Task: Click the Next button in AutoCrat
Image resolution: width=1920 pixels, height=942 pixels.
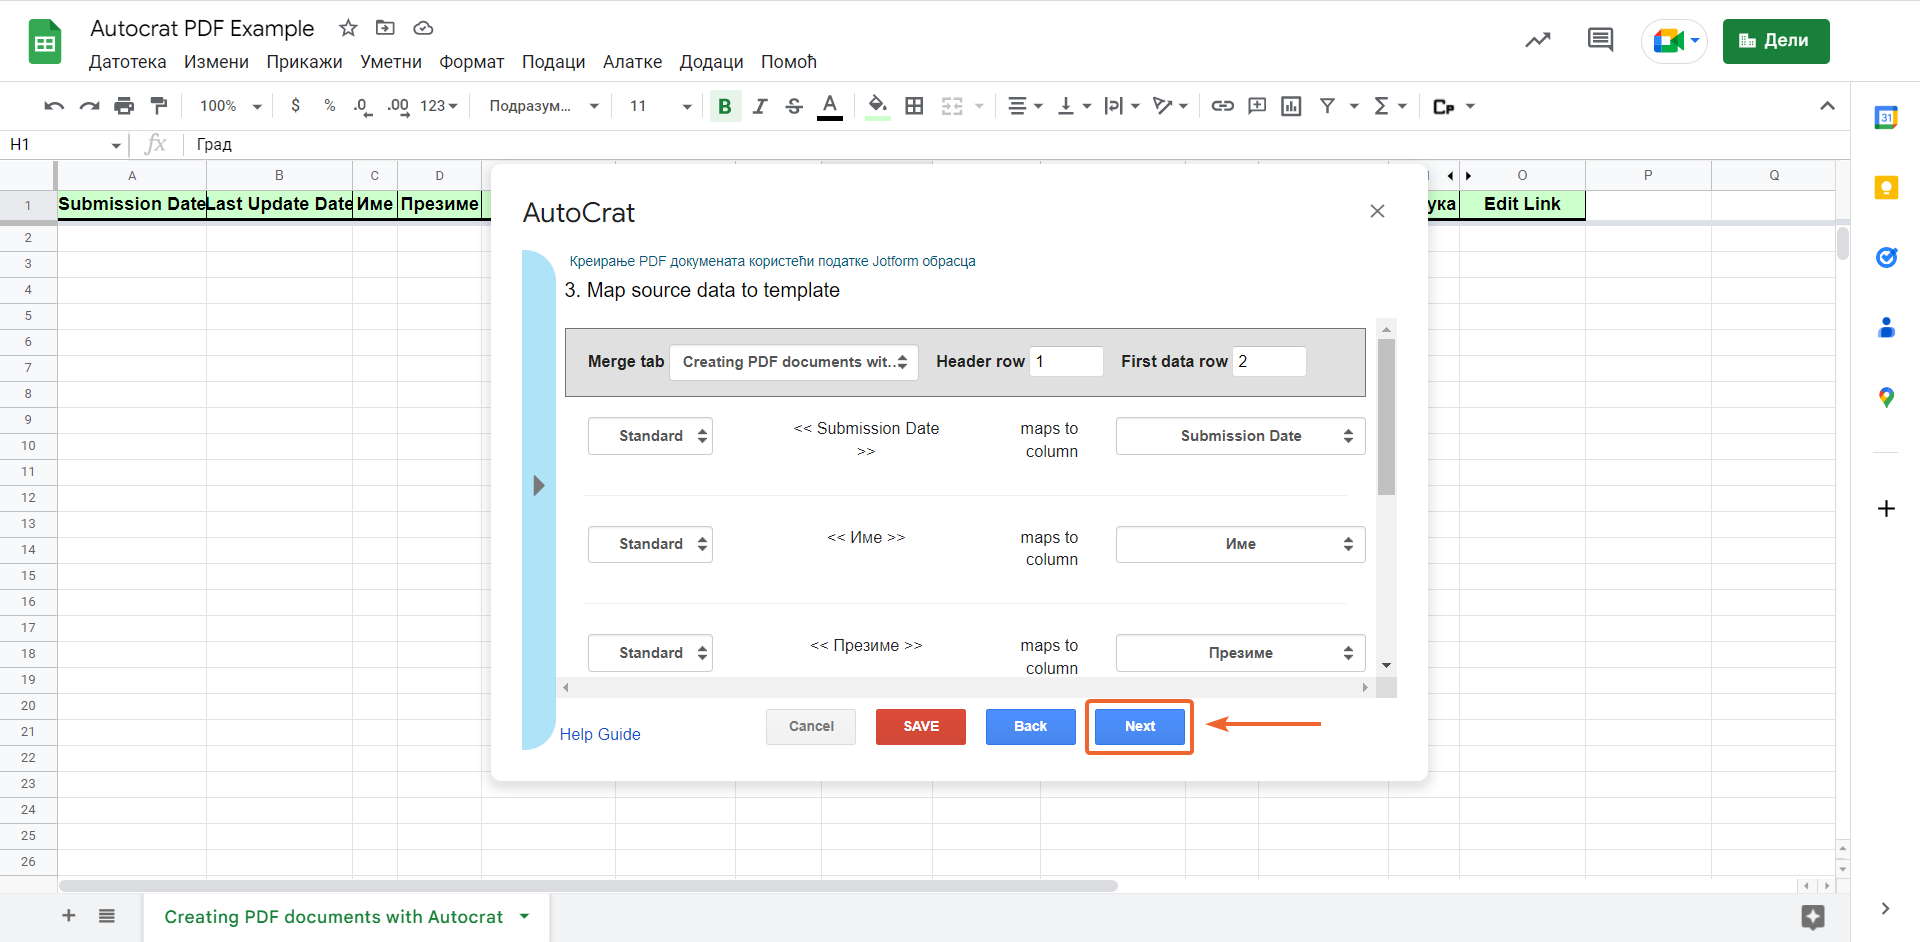Action: [1139, 727]
